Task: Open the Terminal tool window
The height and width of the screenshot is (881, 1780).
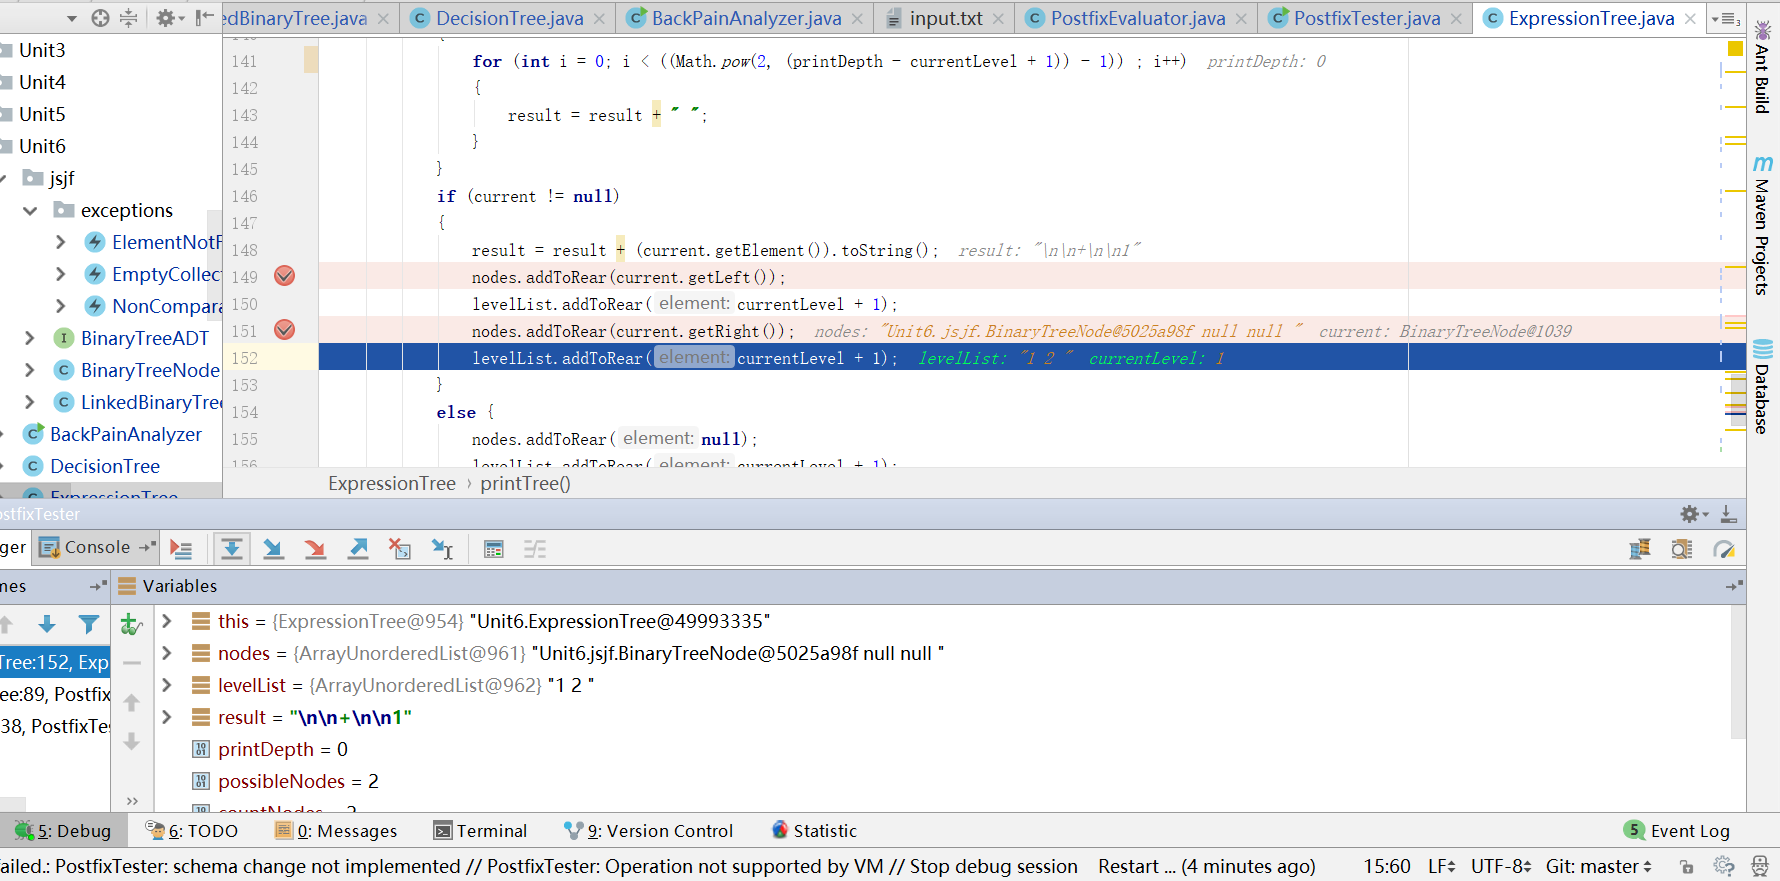Action: pyautogui.click(x=480, y=831)
